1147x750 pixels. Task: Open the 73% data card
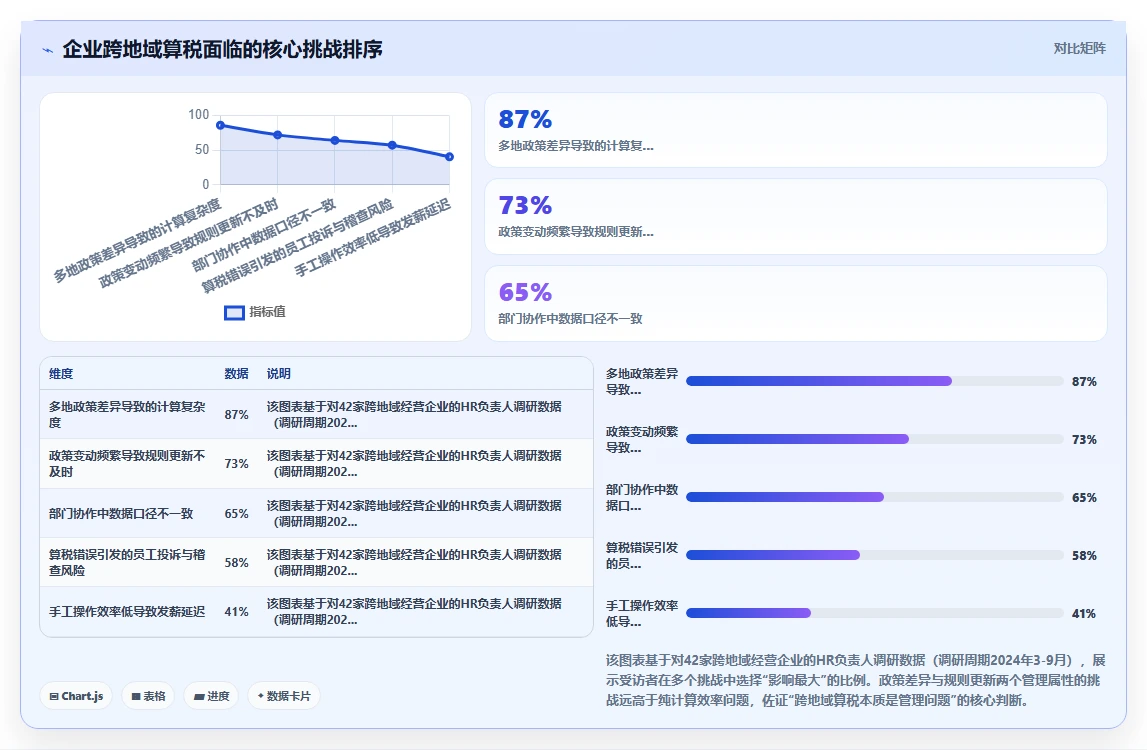(x=795, y=217)
